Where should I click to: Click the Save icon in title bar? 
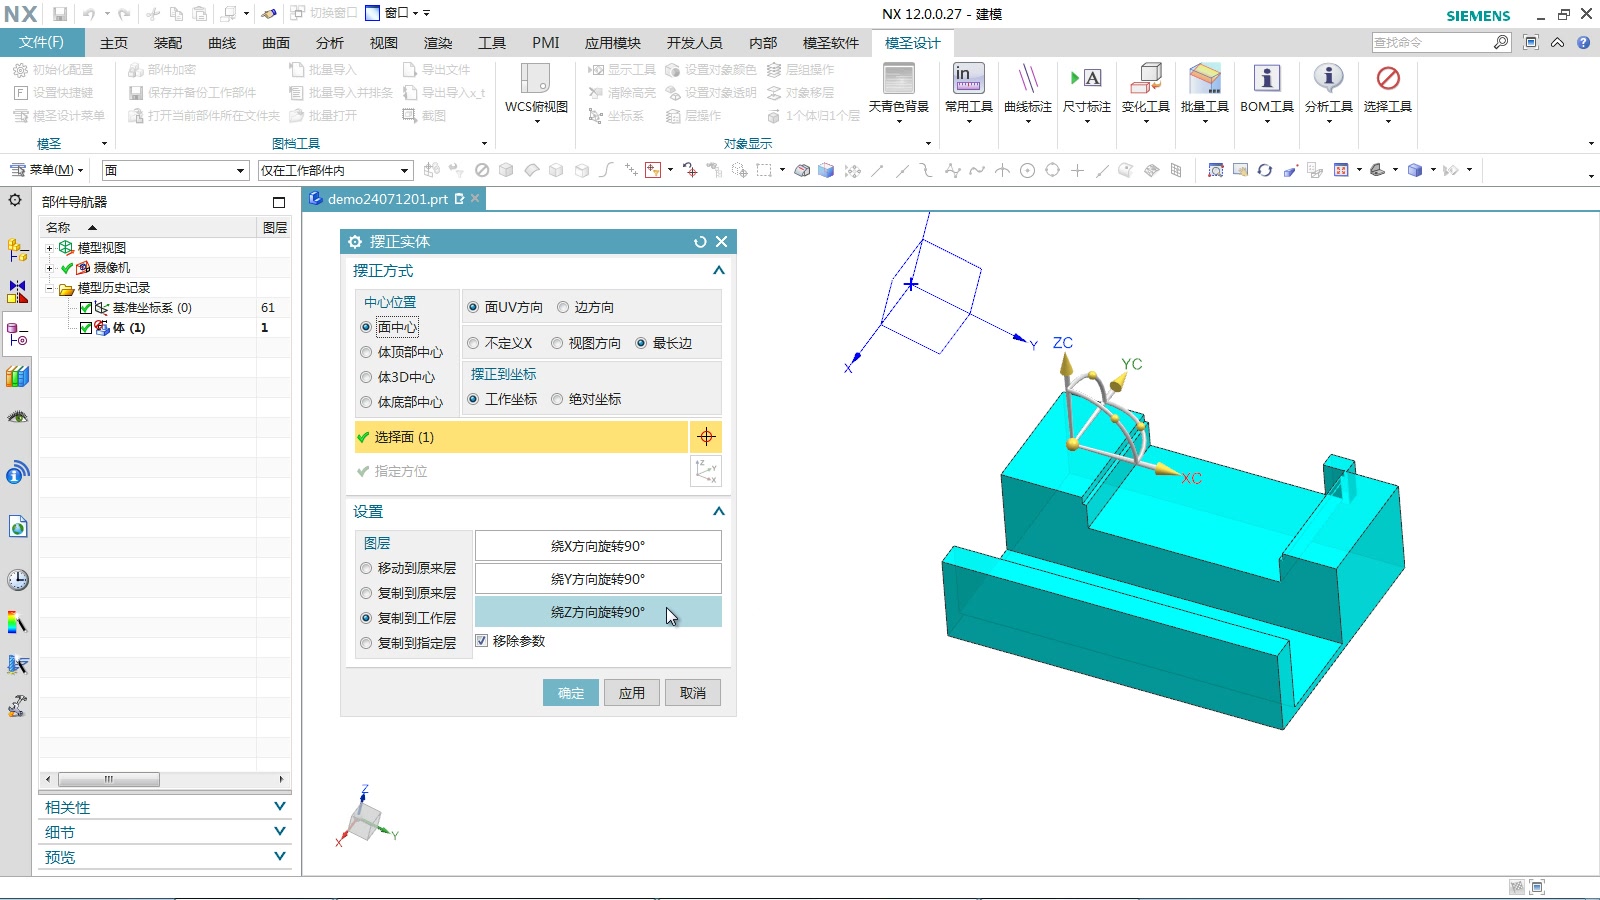click(x=60, y=14)
